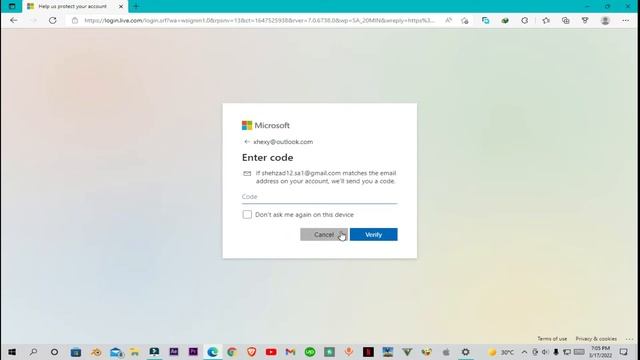
Task: Click the Code input field
Action: coord(319,197)
